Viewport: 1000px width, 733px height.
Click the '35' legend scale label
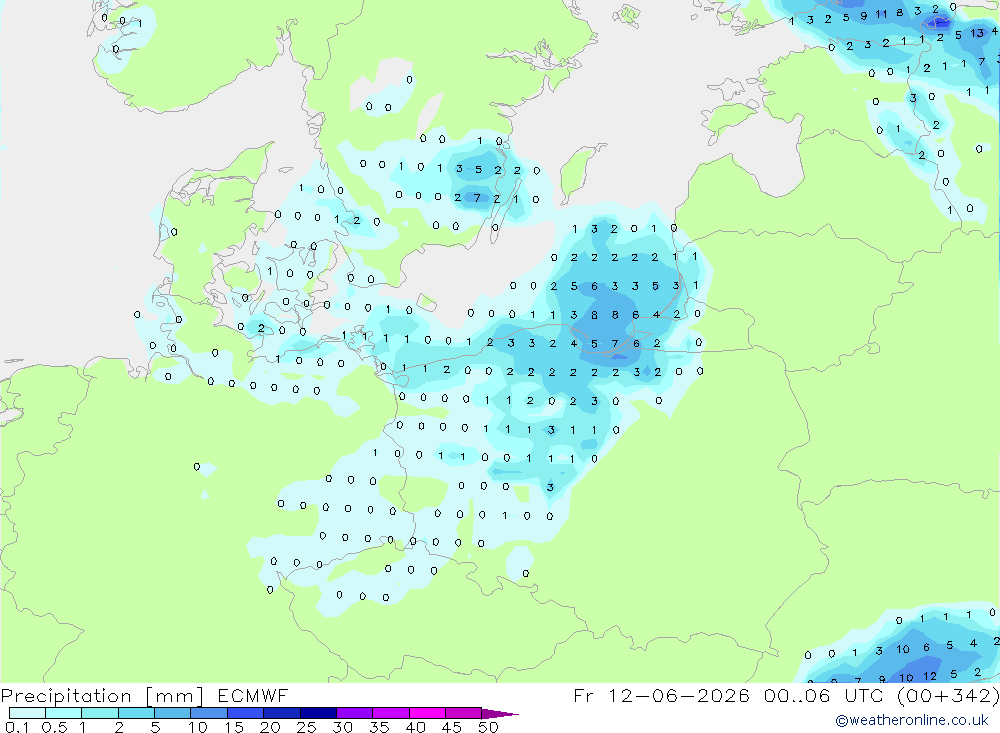(379, 727)
